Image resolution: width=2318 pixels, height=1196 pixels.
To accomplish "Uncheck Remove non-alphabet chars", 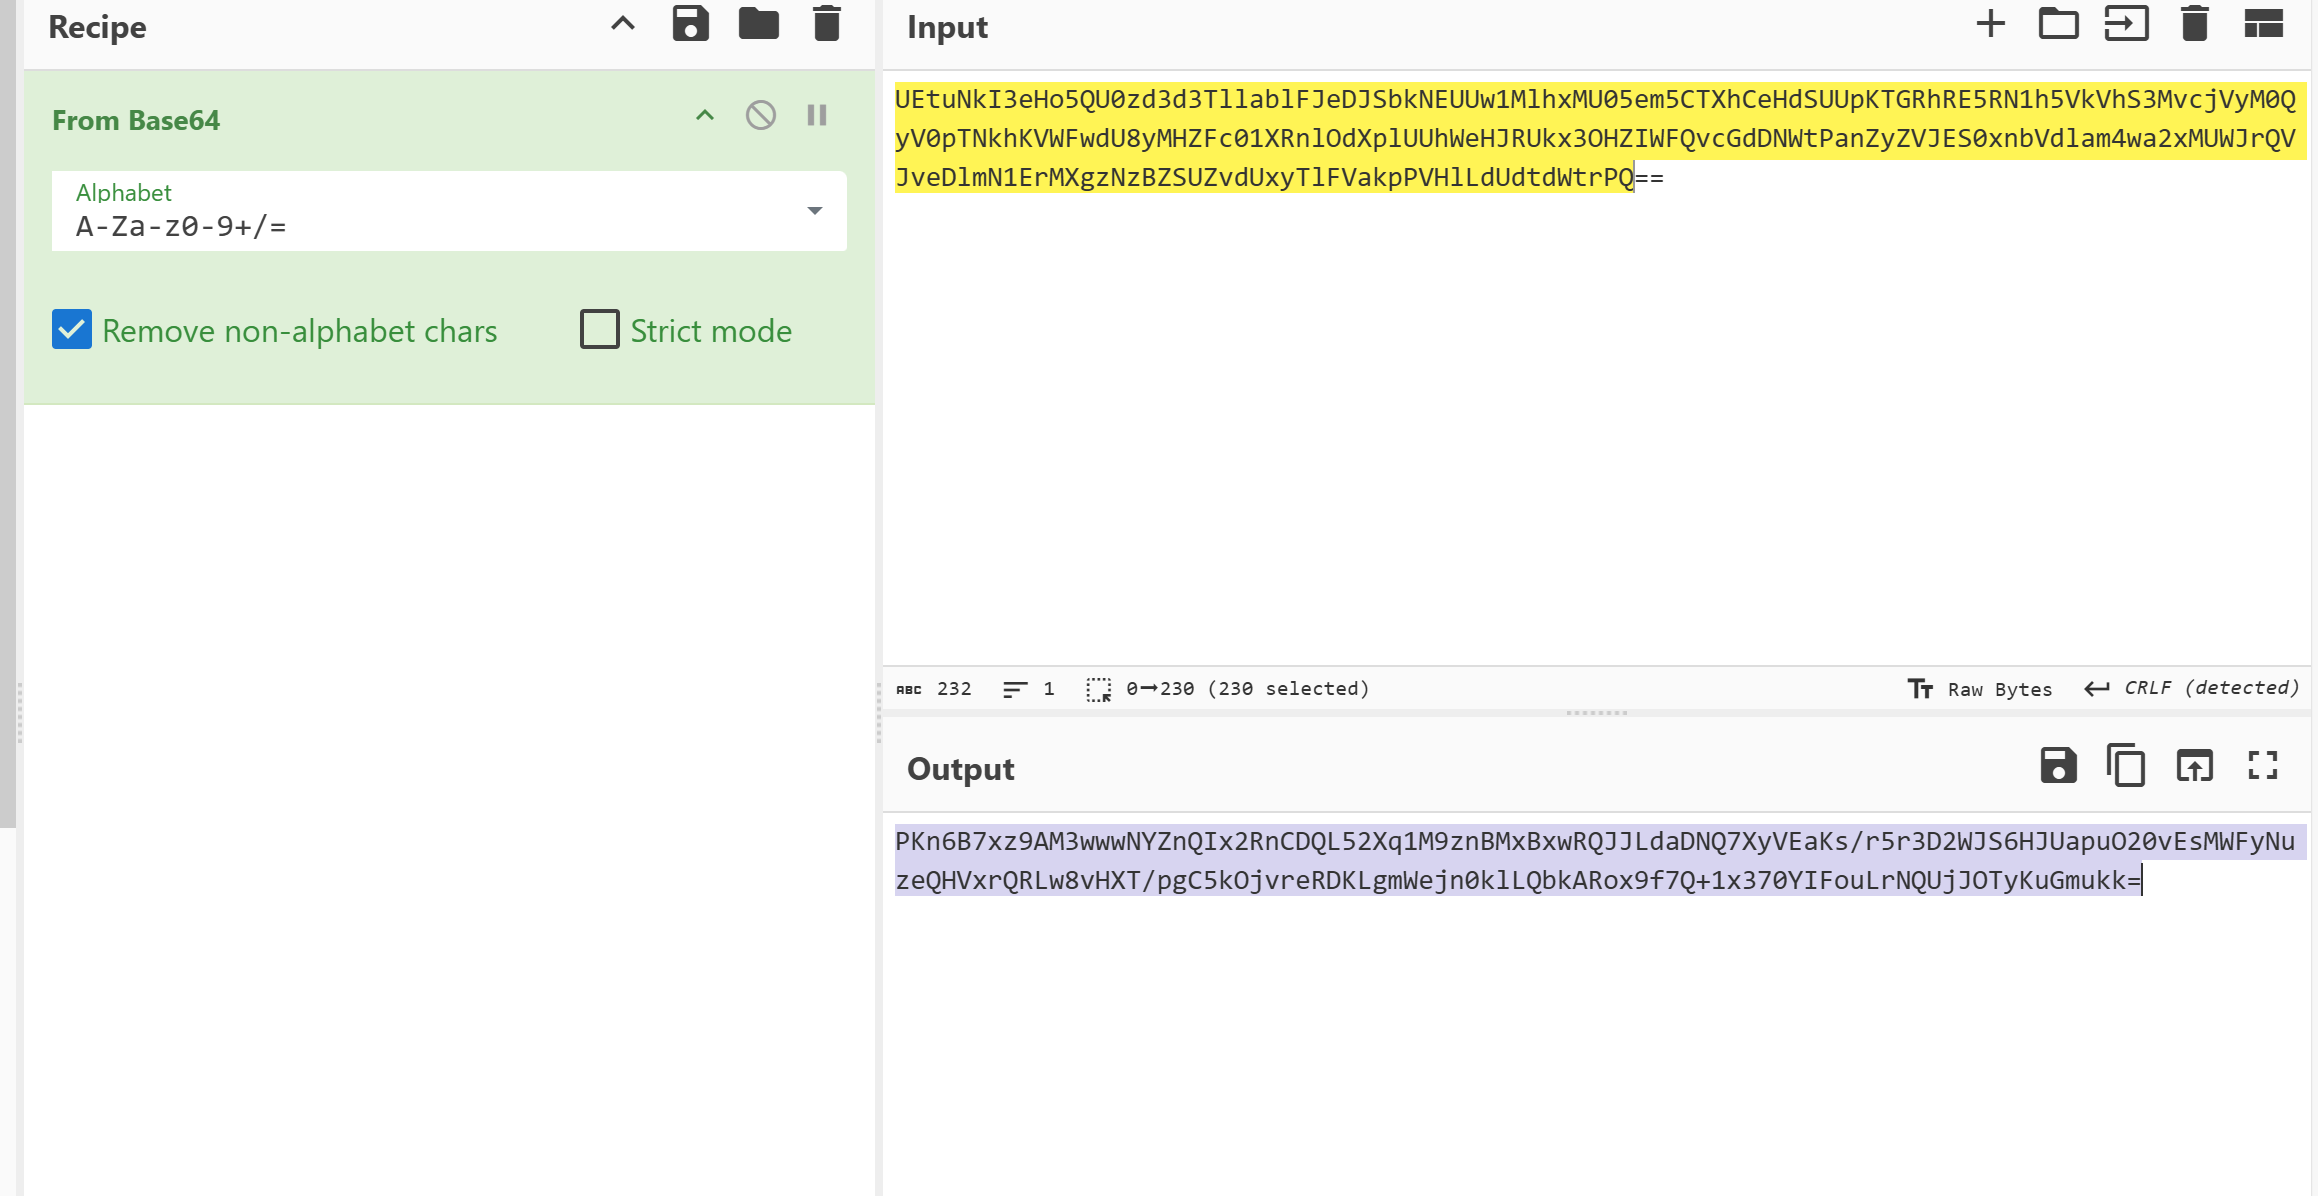I will click(72, 330).
